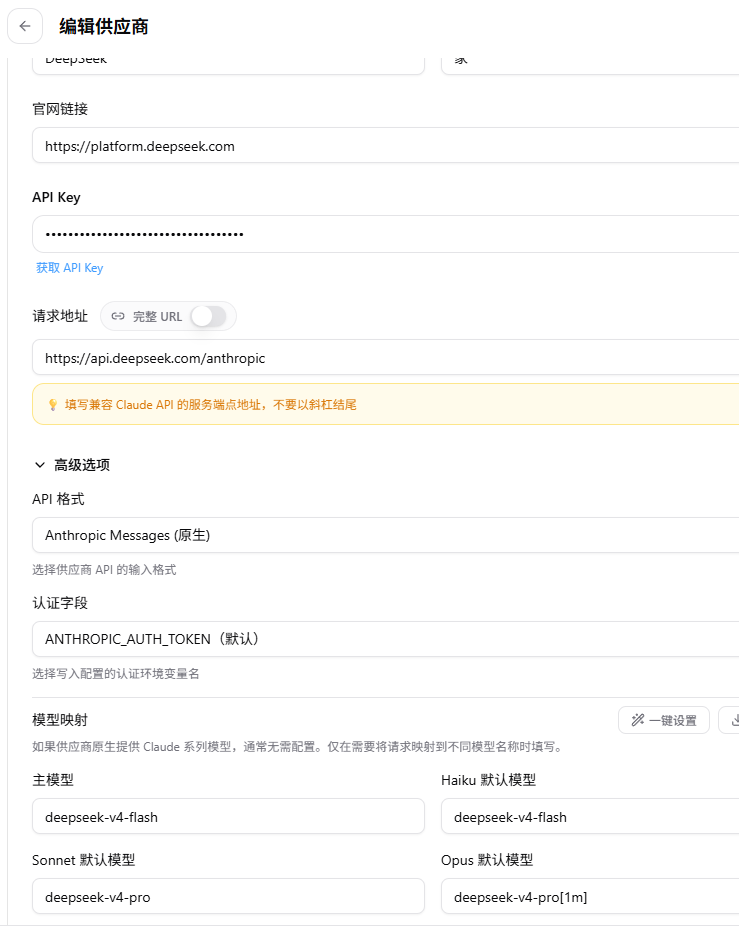
Task: Click the magic wand icon in 一键设置
Action: tap(637, 720)
